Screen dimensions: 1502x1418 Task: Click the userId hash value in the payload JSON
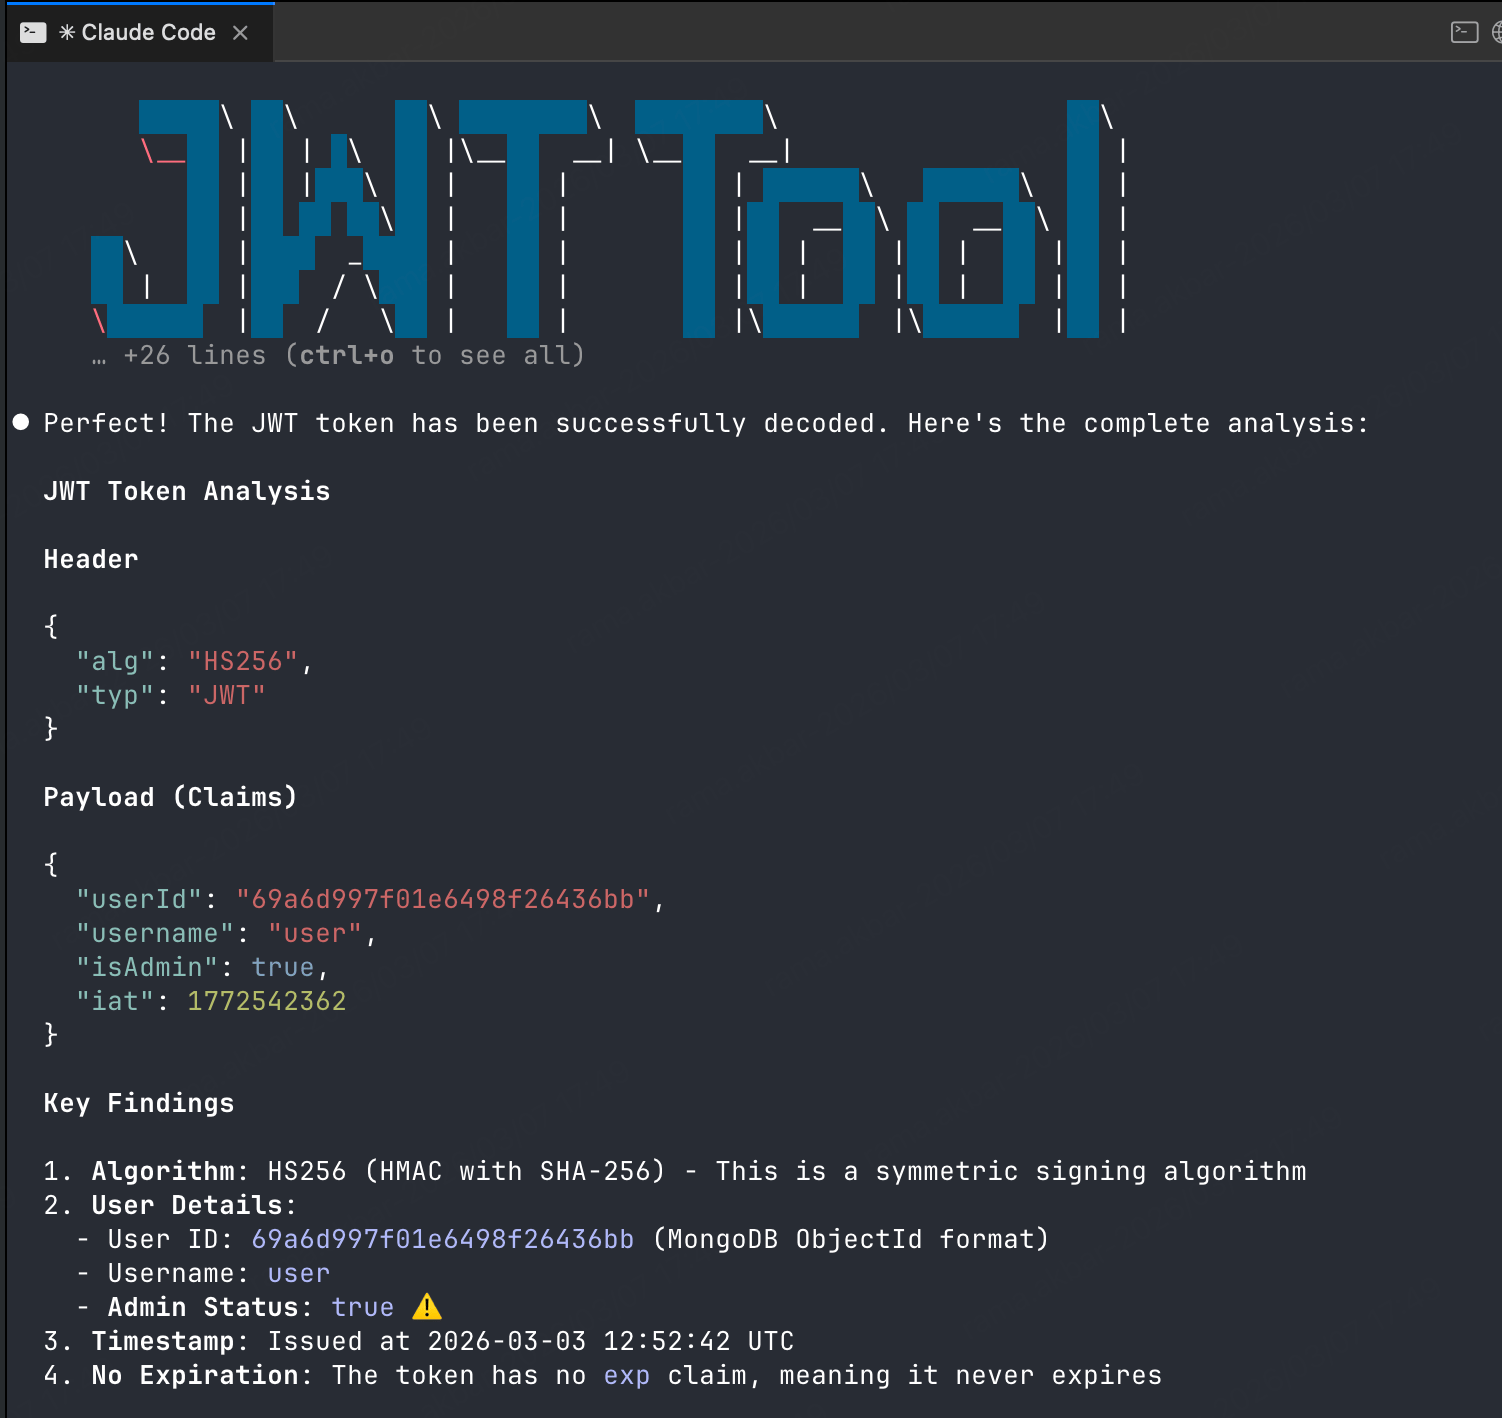point(443,899)
